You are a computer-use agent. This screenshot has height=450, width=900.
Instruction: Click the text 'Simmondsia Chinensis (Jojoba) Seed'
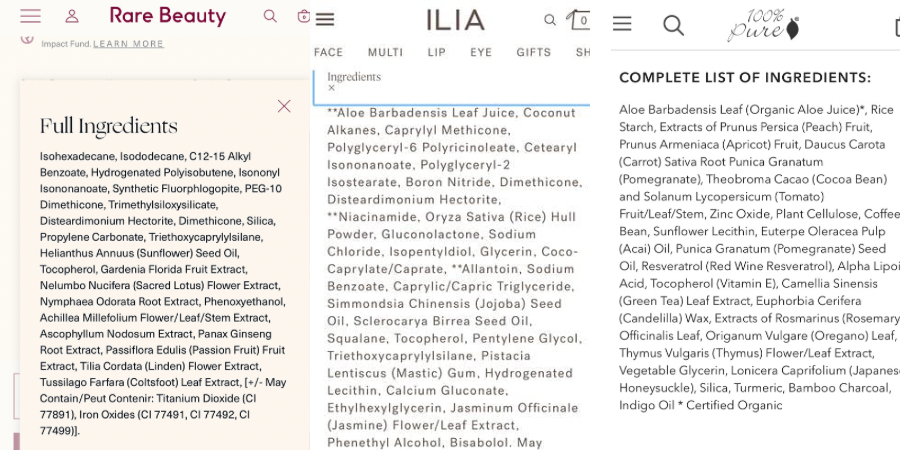[x=444, y=304]
